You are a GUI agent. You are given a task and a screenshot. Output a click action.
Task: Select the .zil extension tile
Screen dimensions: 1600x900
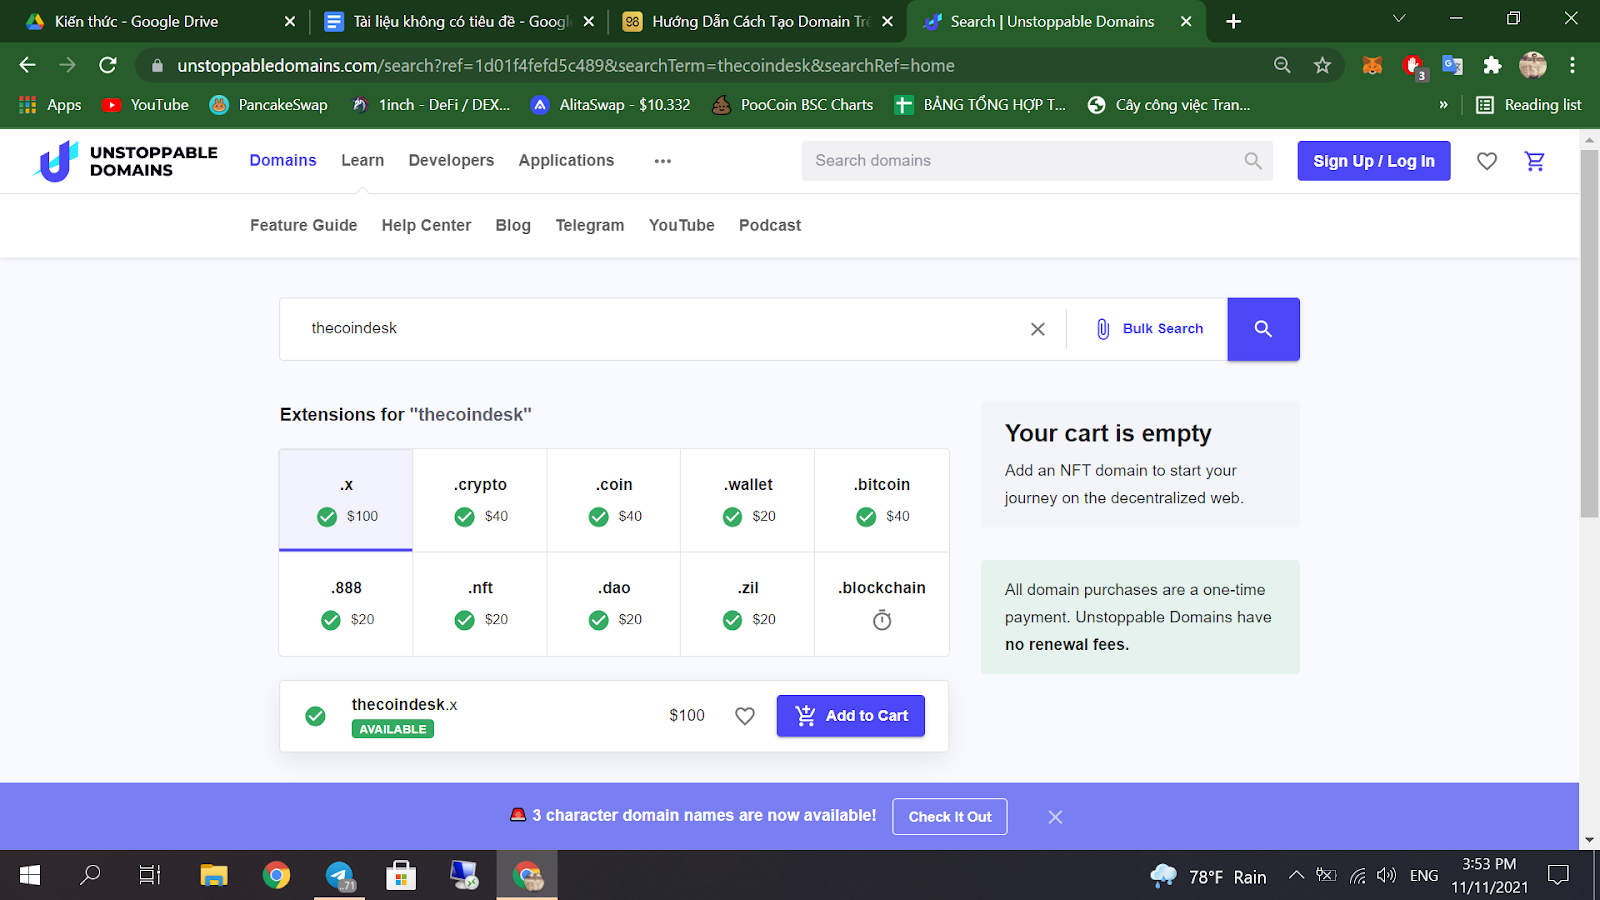748,604
